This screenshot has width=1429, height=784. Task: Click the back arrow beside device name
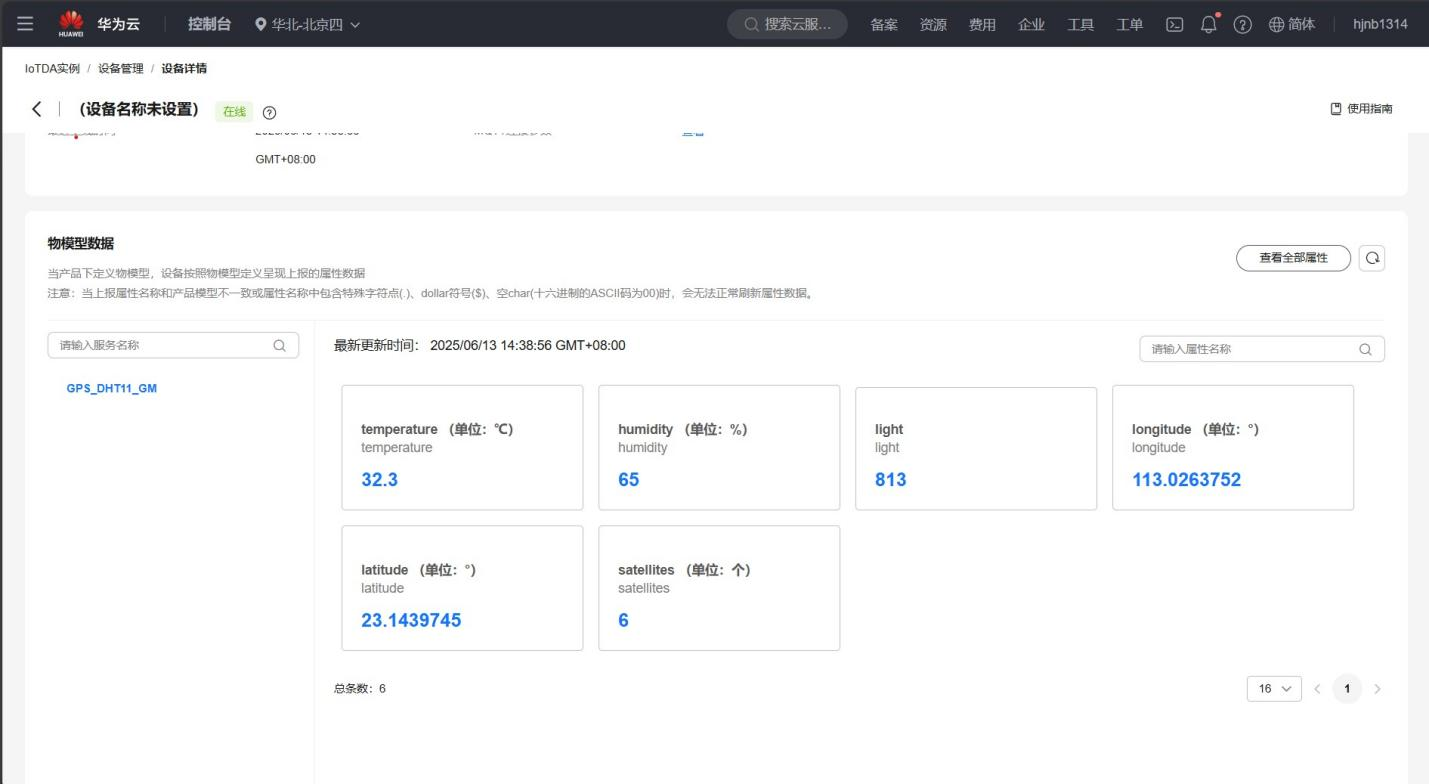37,110
